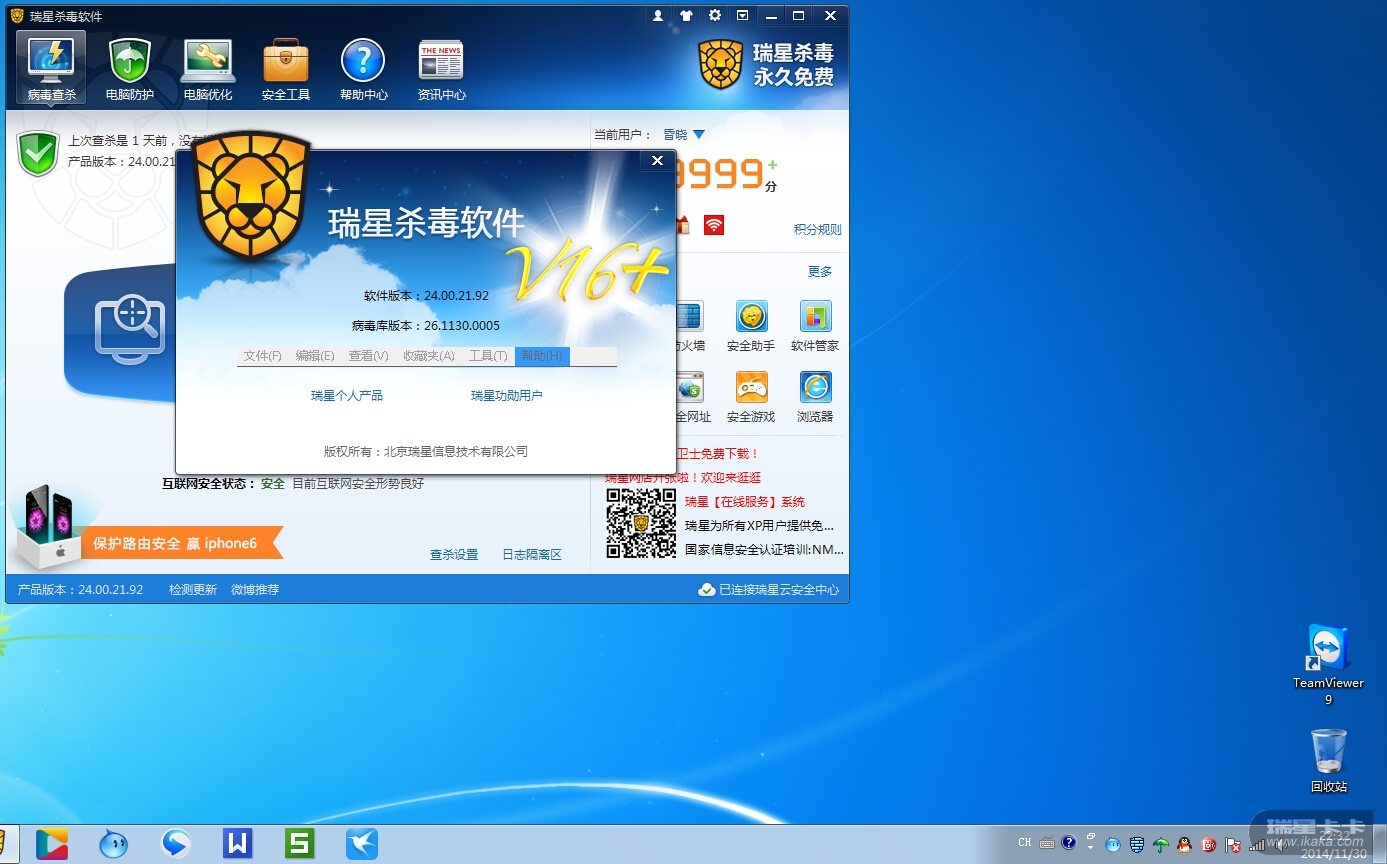Open 文件(F) menu in the dialog

pyautogui.click(x=263, y=356)
